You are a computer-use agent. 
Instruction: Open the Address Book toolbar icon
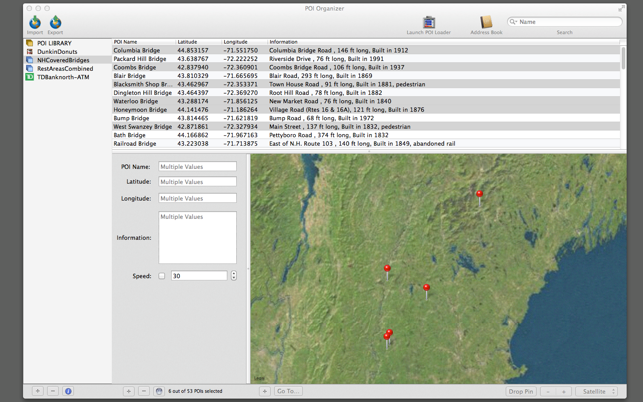[x=486, y=22]
